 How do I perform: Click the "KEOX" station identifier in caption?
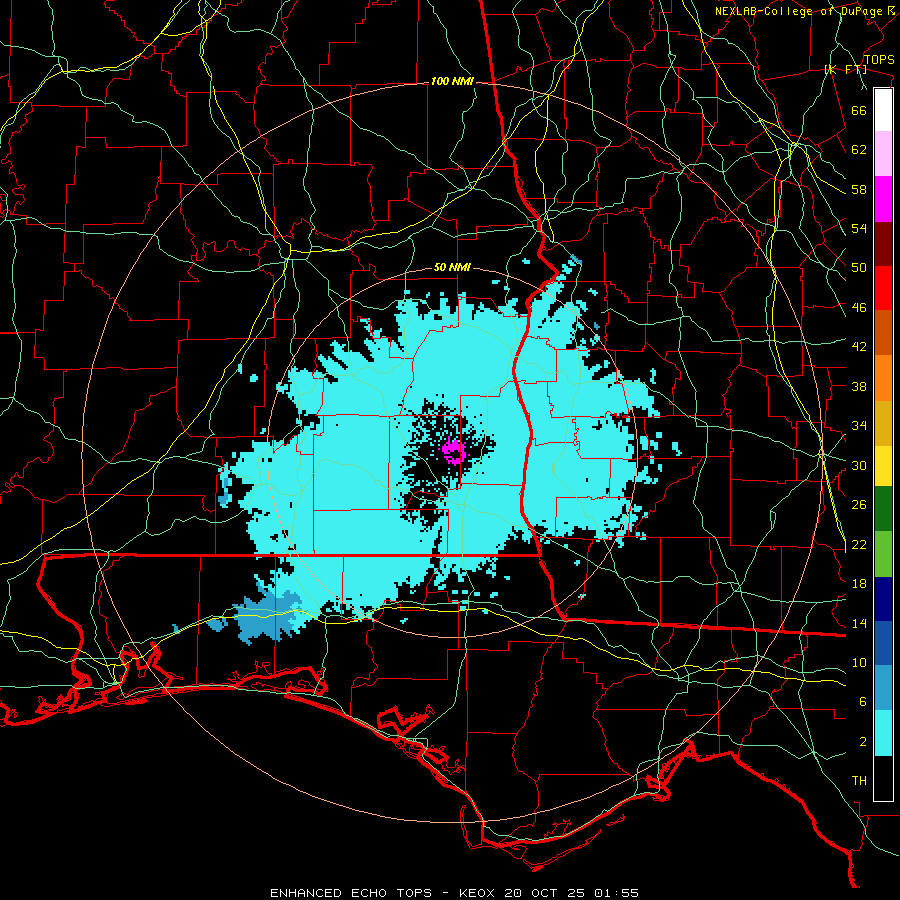pyautogui.click(x=478, y=893)
